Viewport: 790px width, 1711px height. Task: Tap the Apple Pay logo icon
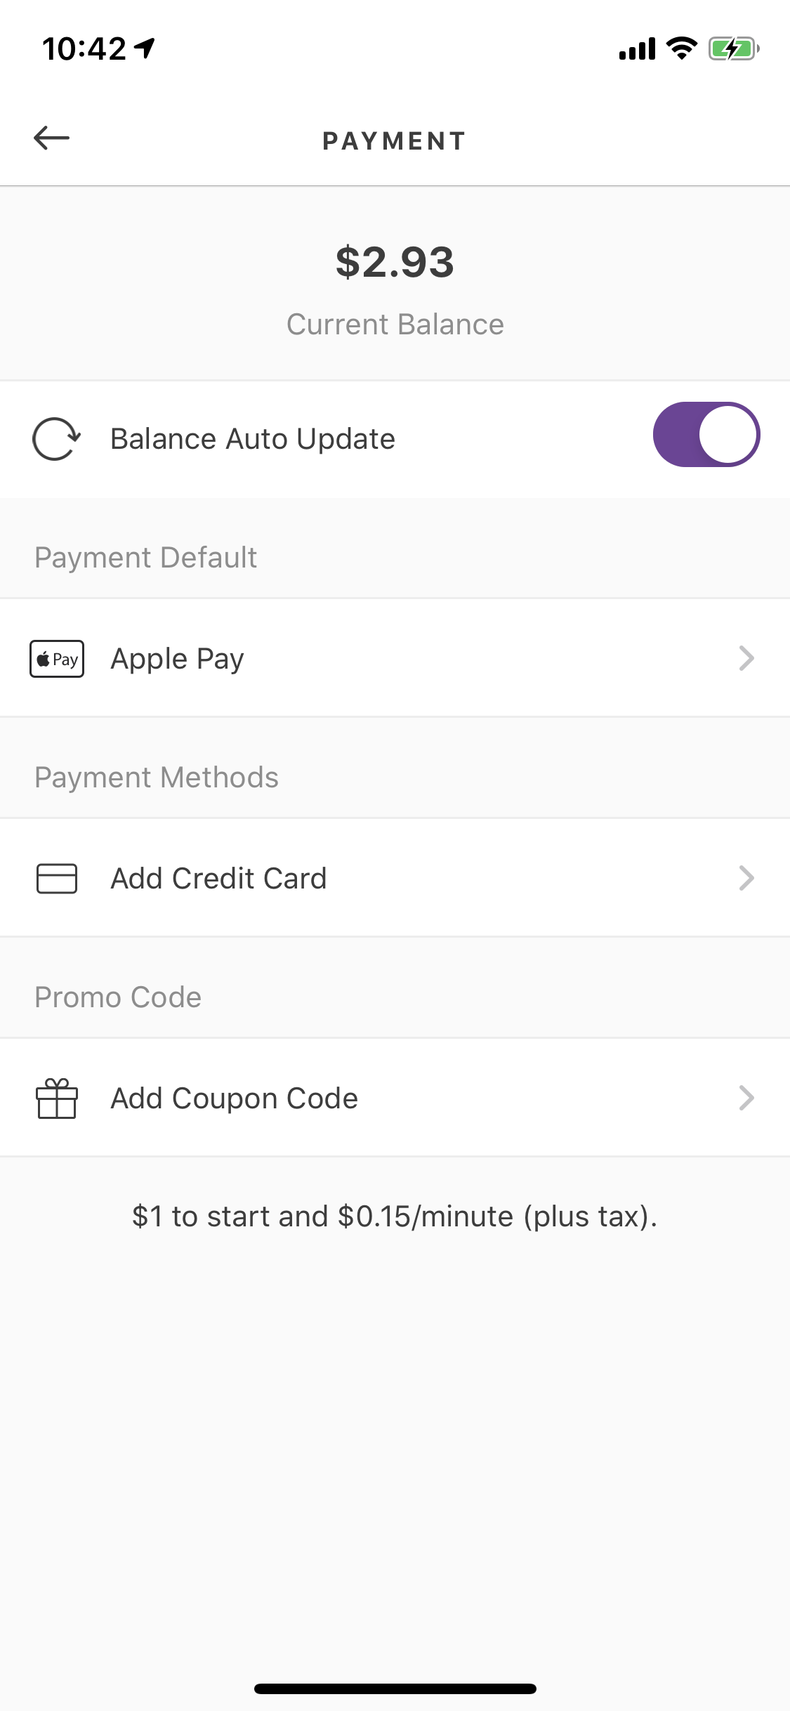57,659
